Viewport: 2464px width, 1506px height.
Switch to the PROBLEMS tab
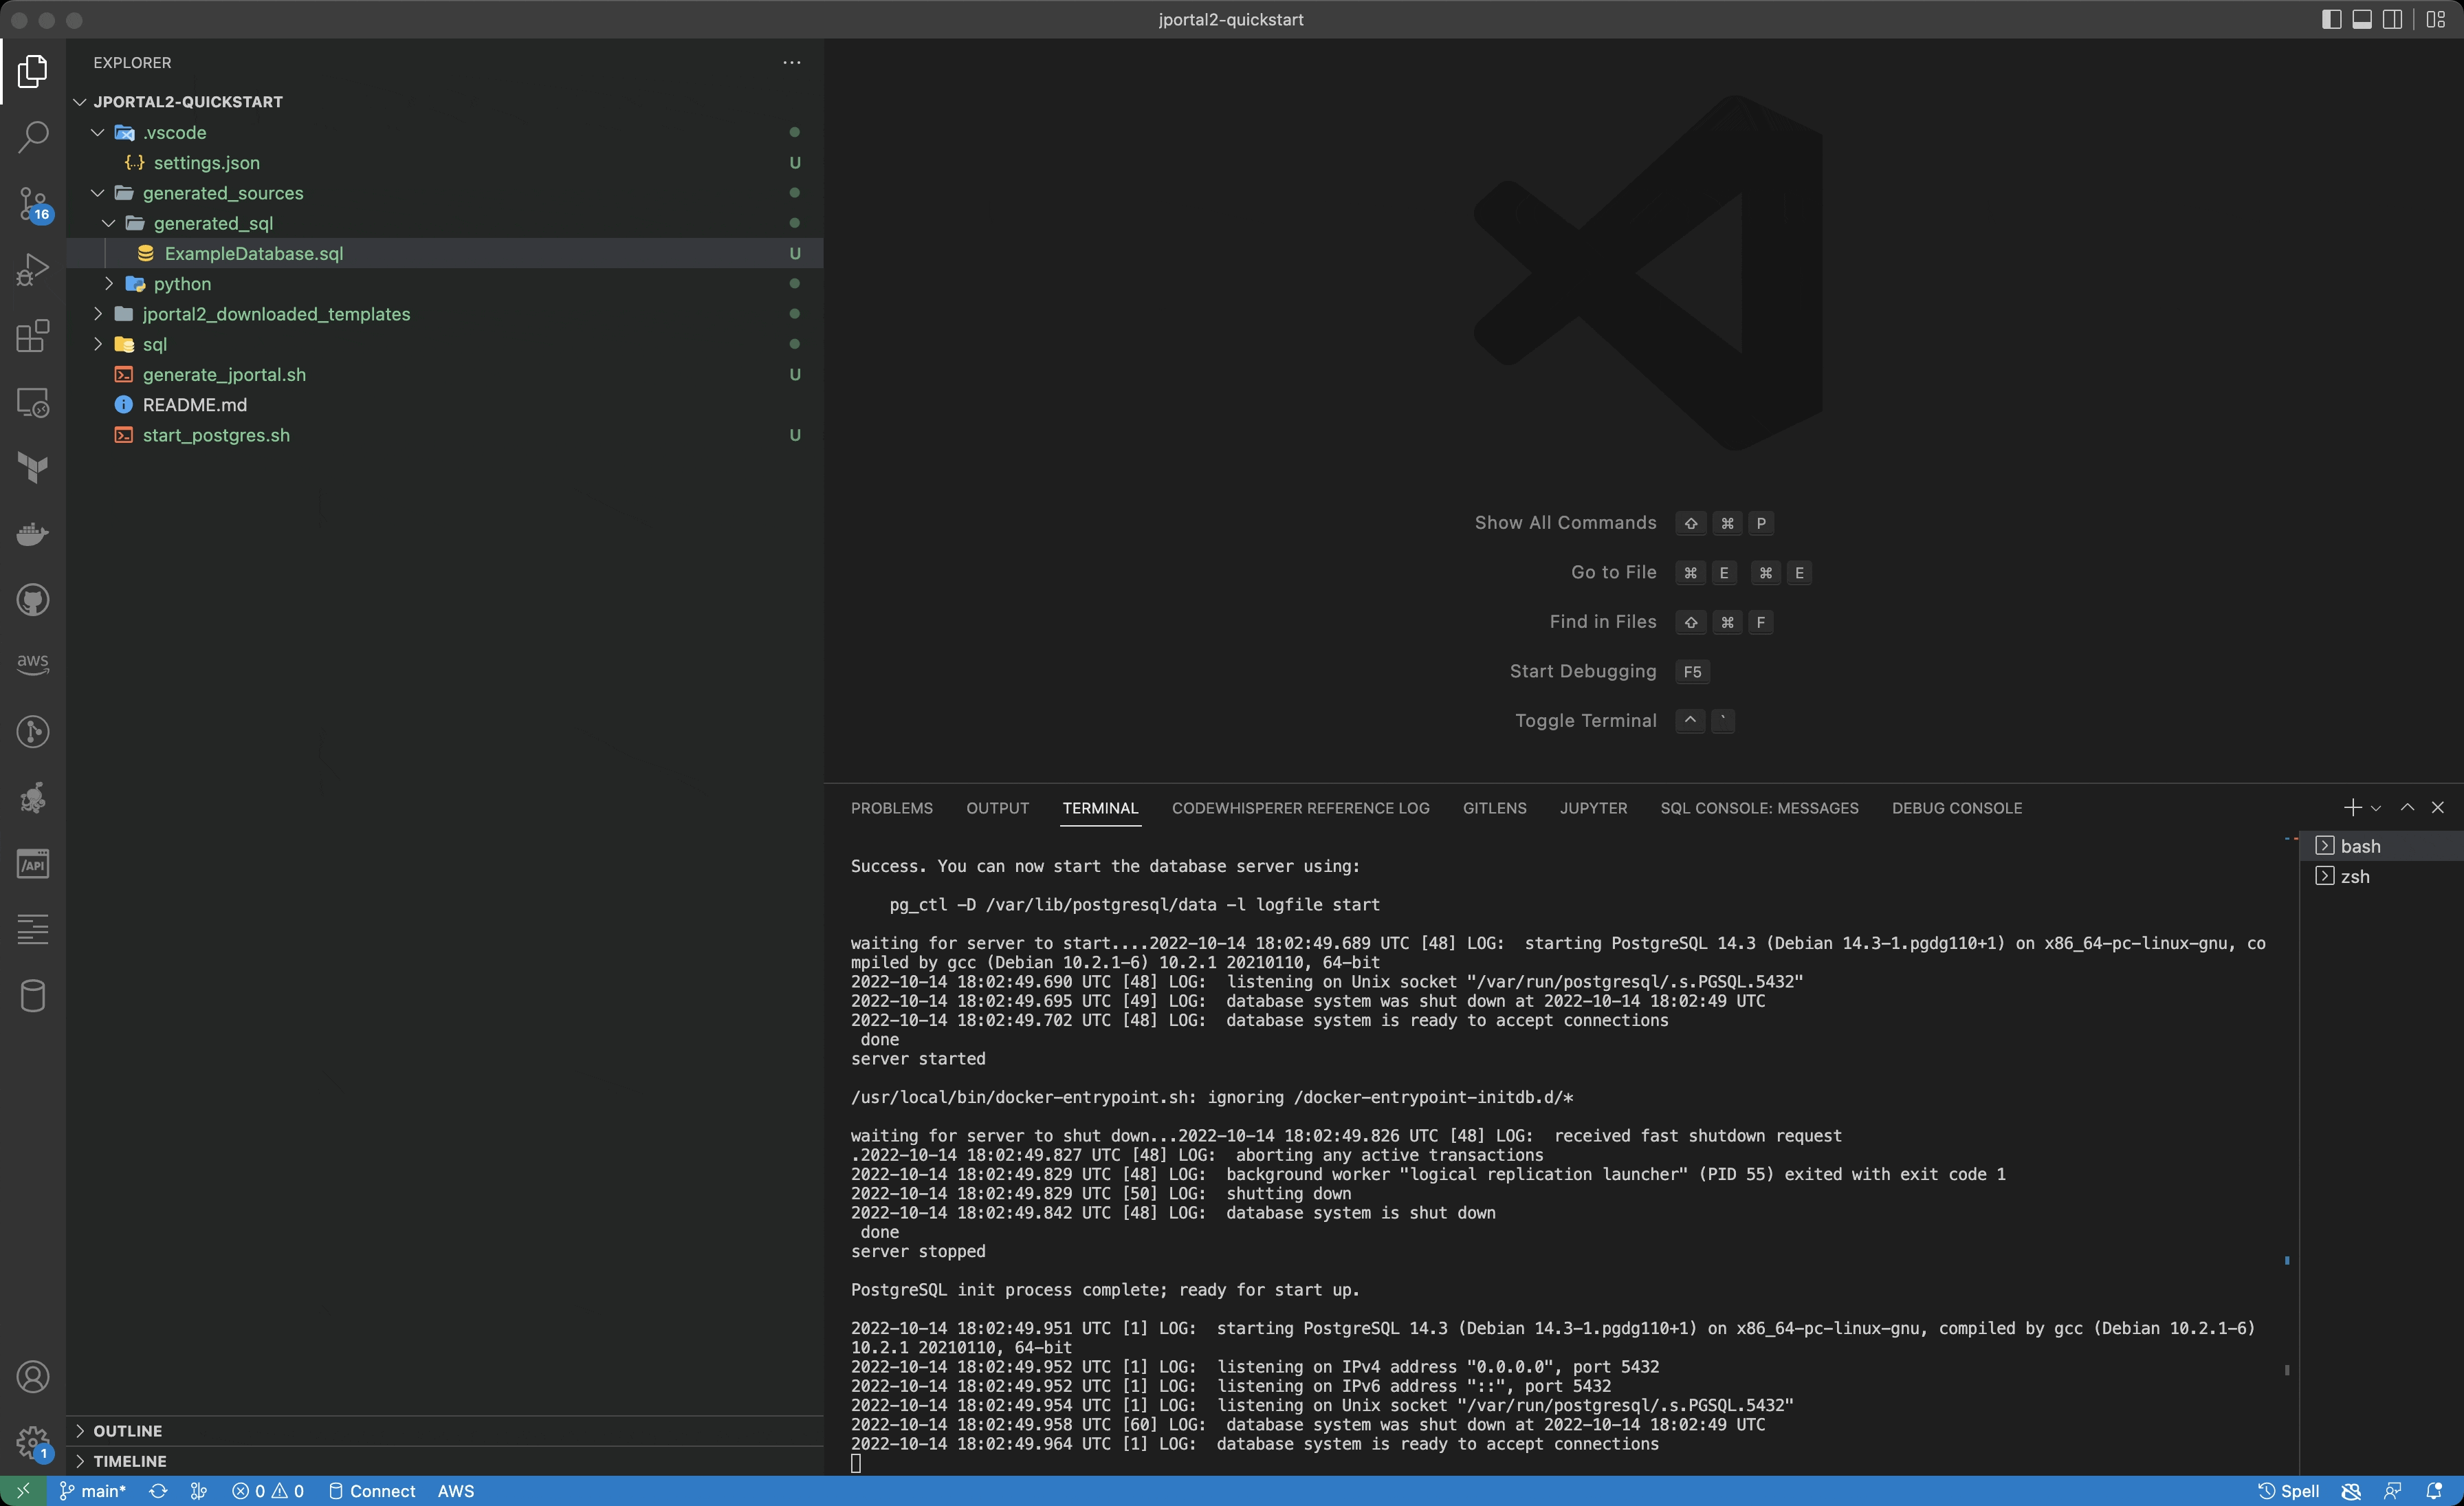click(892, 808)
